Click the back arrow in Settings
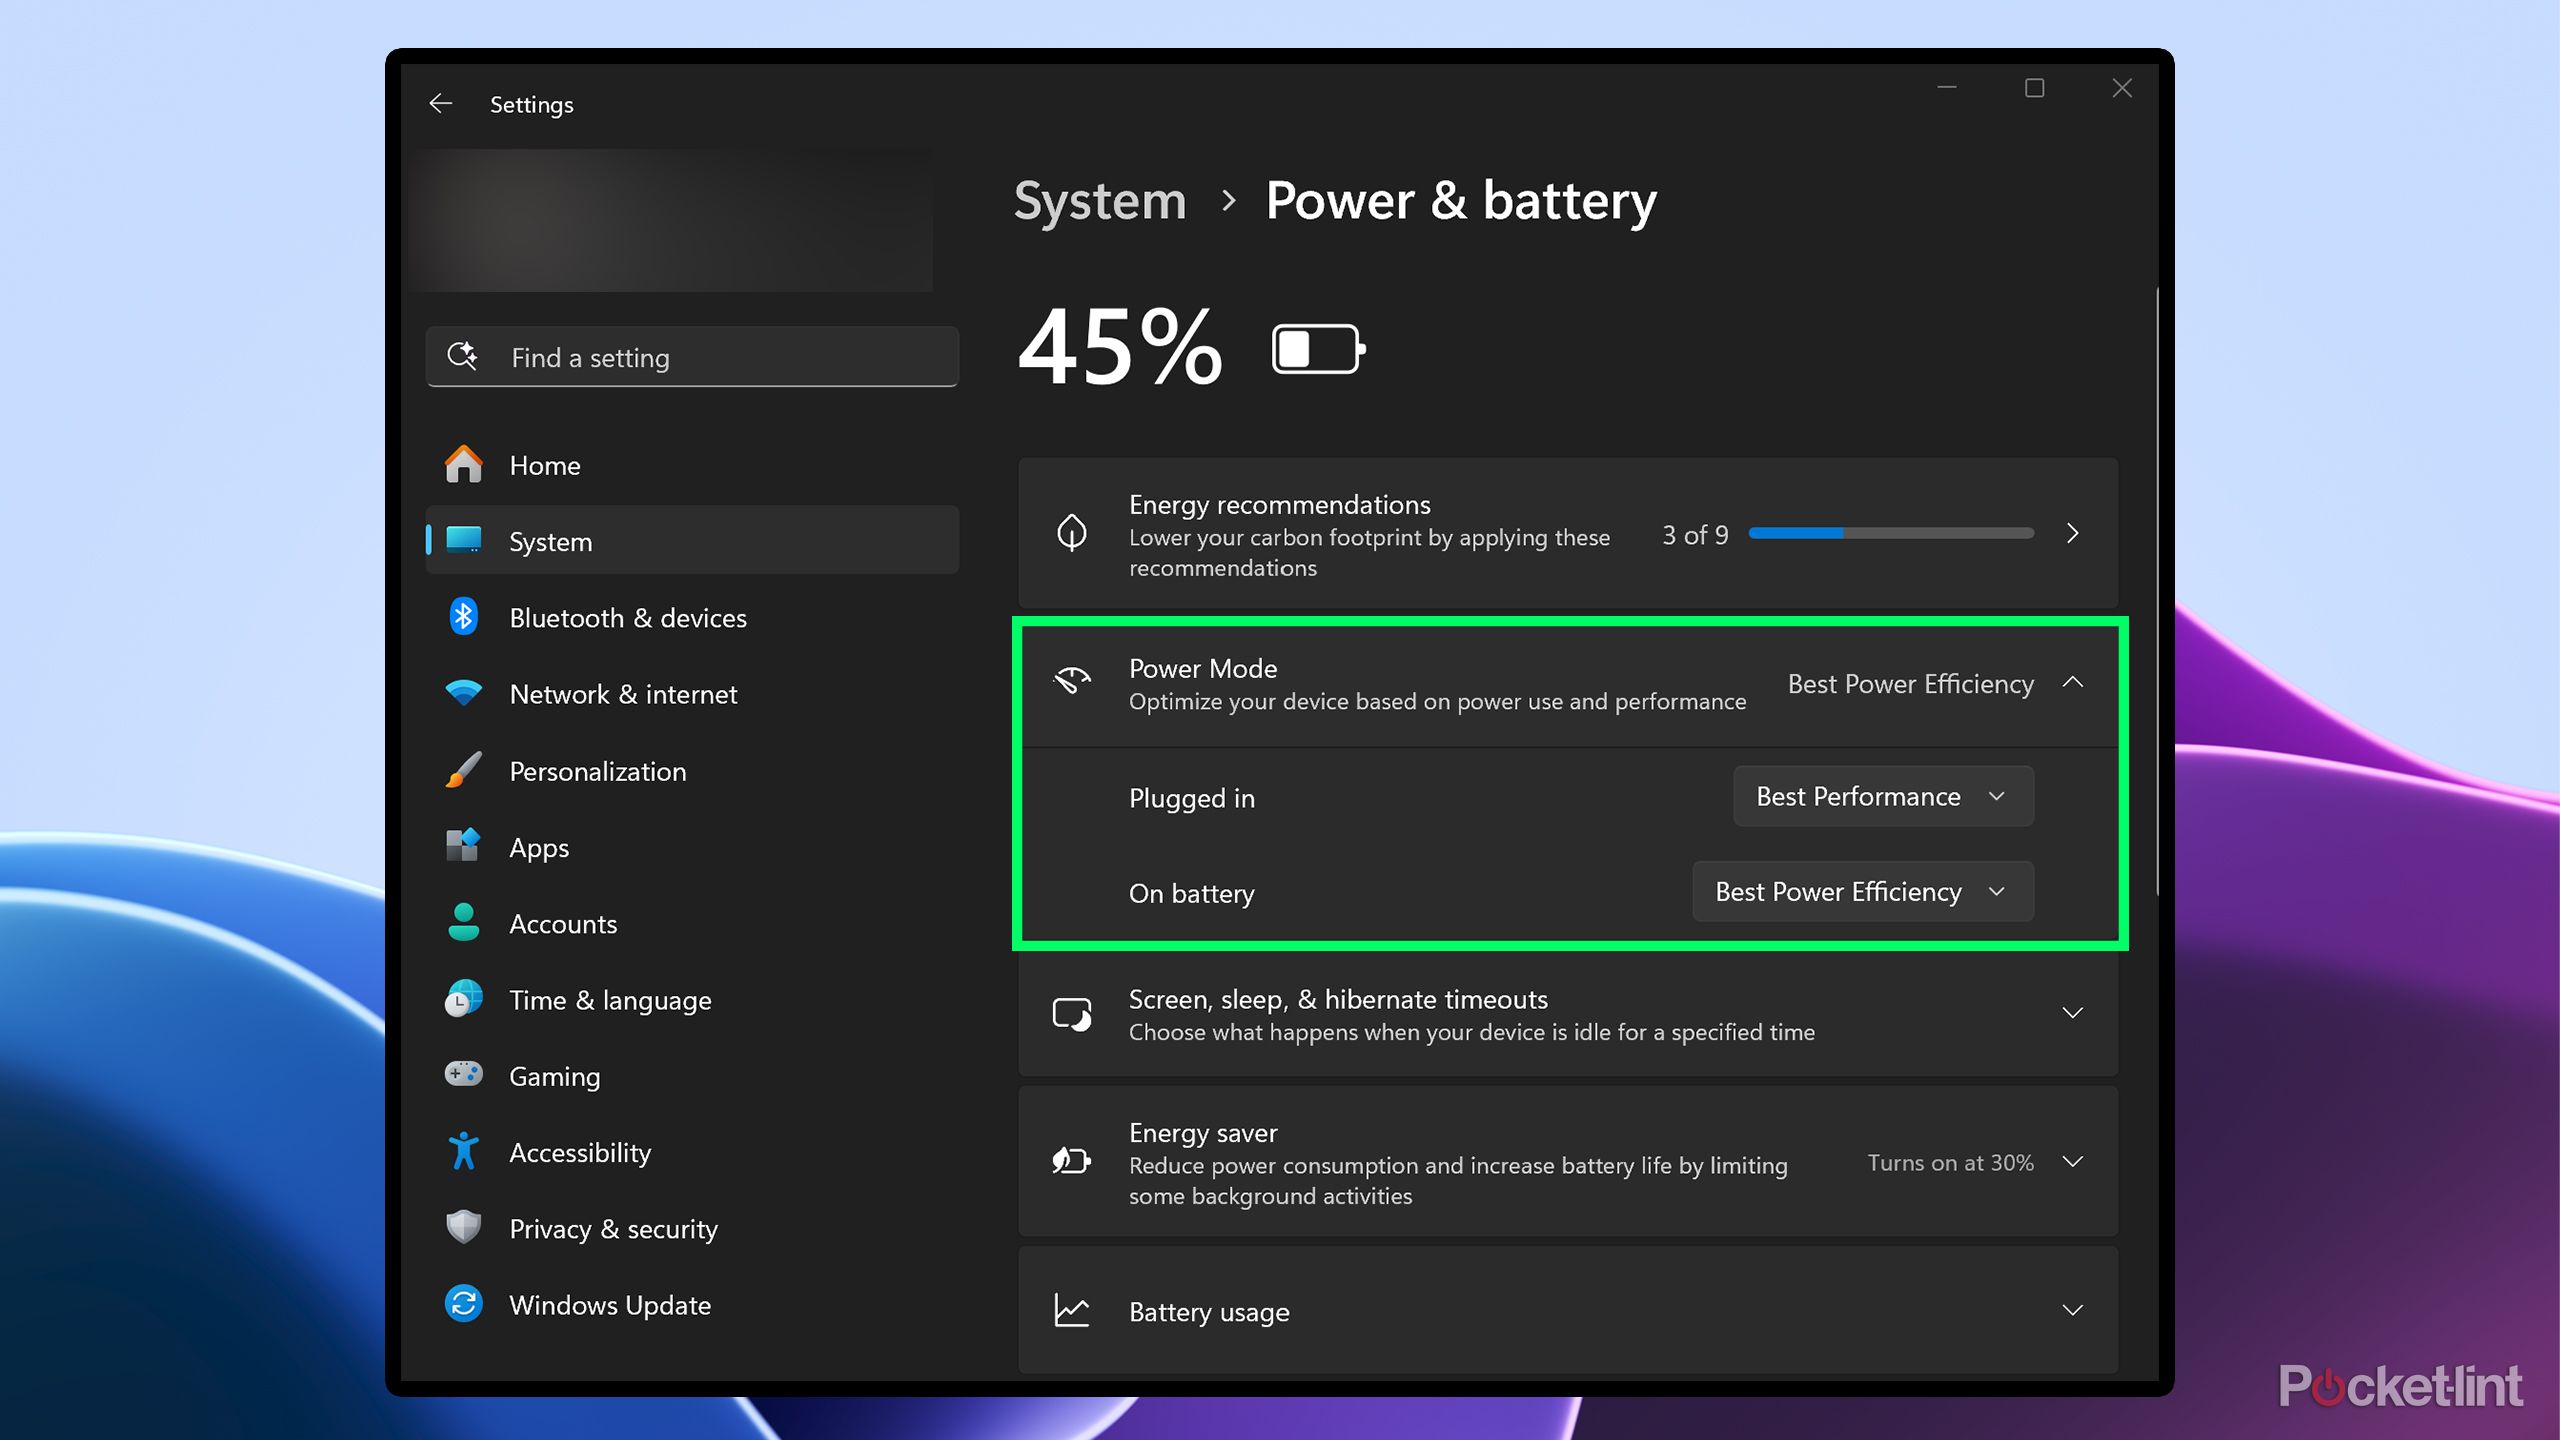This screenshot has width=2560, height=1440. click(x=440, y=103)
